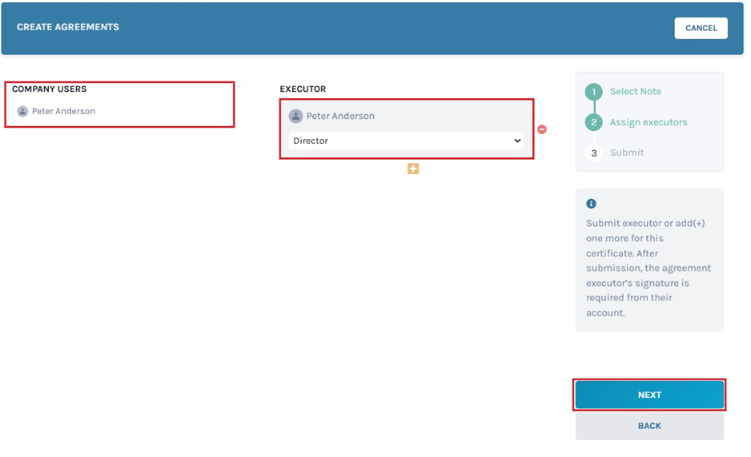Click the Cancel button
The height and width of the screenshot is (457, 751).
pos(701,28)
